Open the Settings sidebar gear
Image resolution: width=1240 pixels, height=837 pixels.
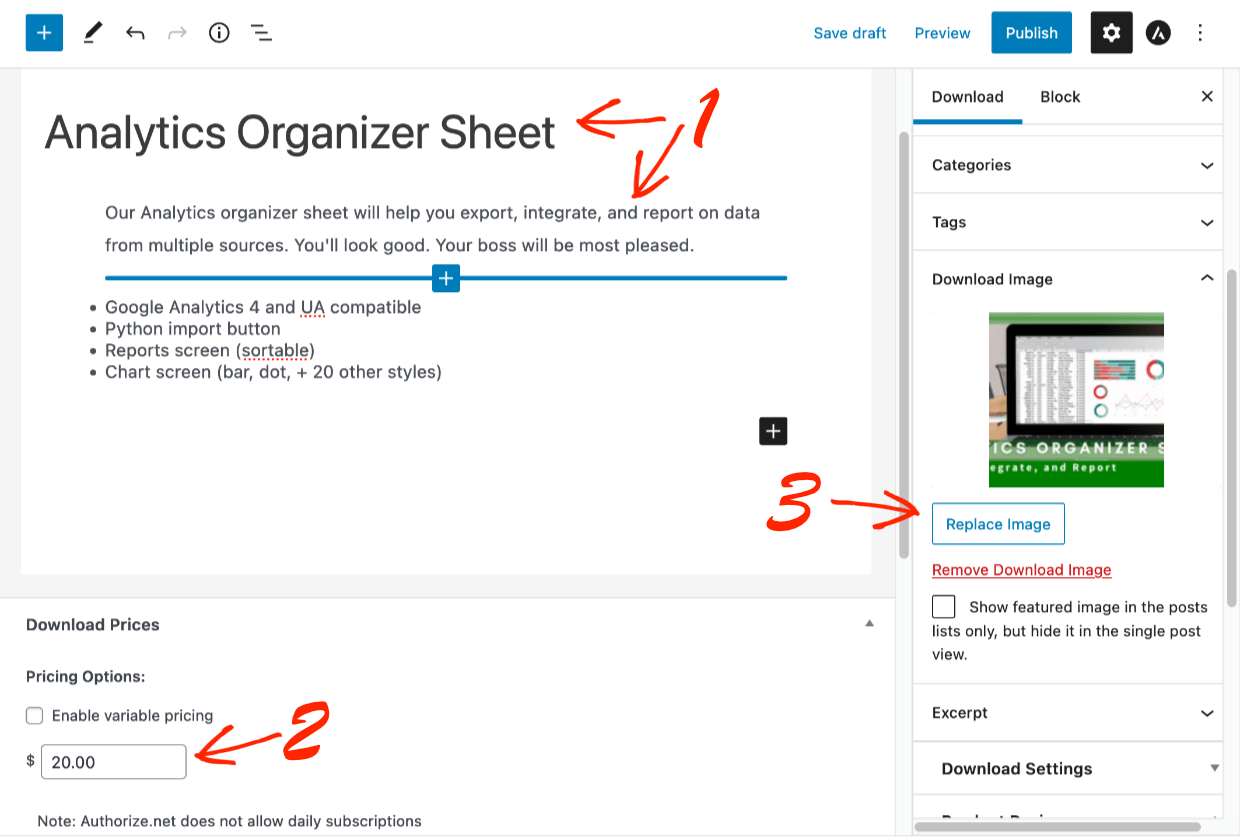(1111, 32)
